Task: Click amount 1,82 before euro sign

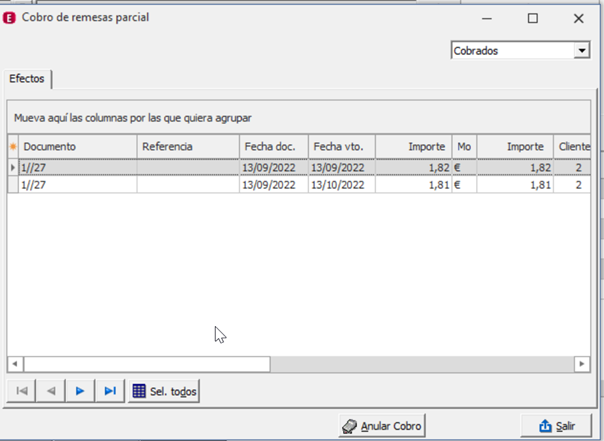Action: tap(439, 168)
